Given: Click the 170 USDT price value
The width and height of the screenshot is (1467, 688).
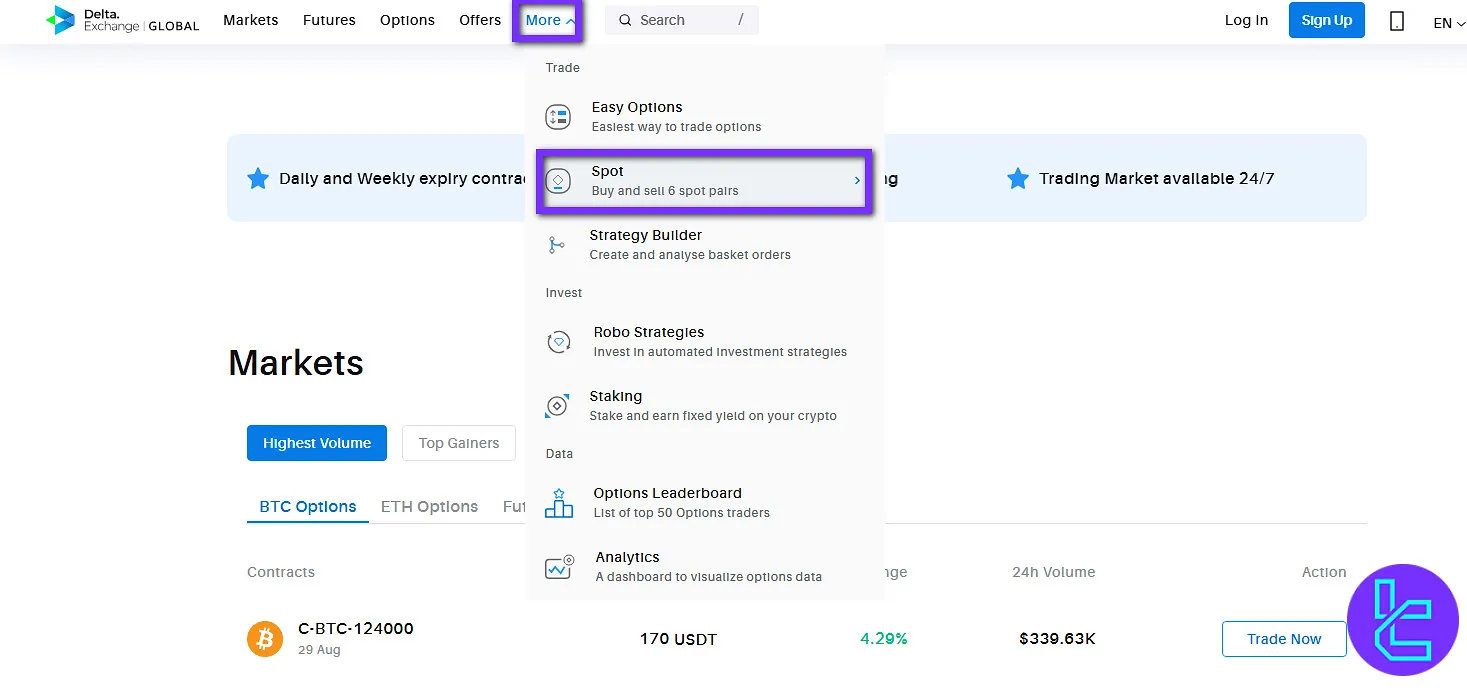Looking at the screenshot, I should (678, 639).
